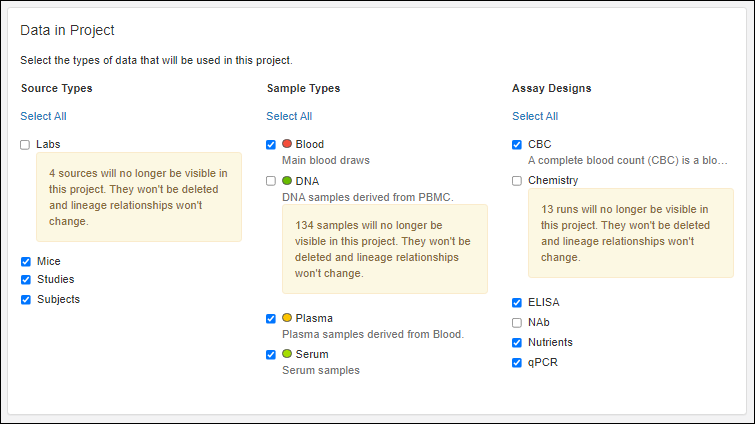
Task: Click the red Blood sample color dot
Action: point(287,144)
